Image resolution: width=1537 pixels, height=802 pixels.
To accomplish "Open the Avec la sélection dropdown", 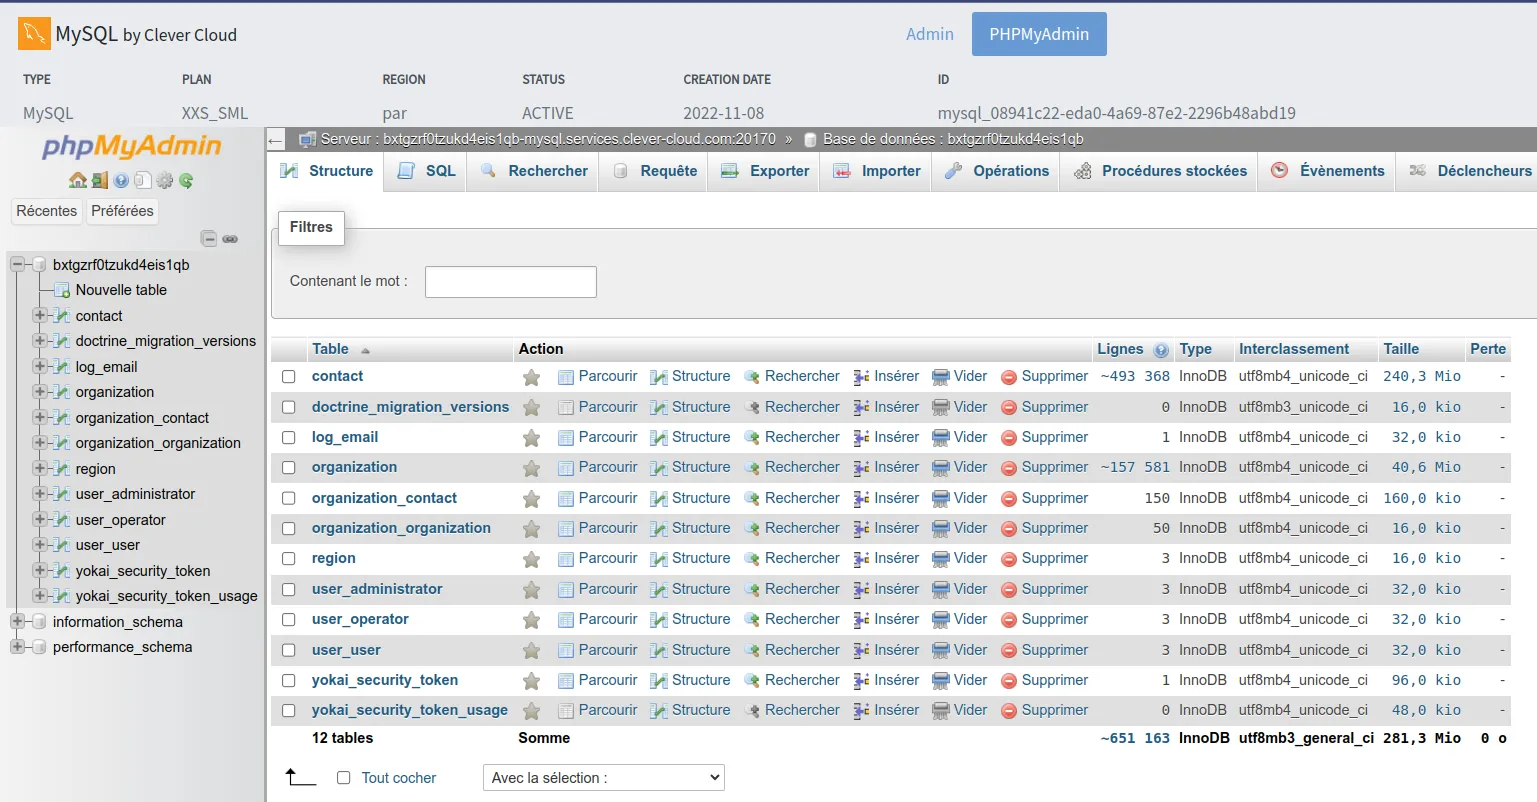I will click(x=603, y=777).
